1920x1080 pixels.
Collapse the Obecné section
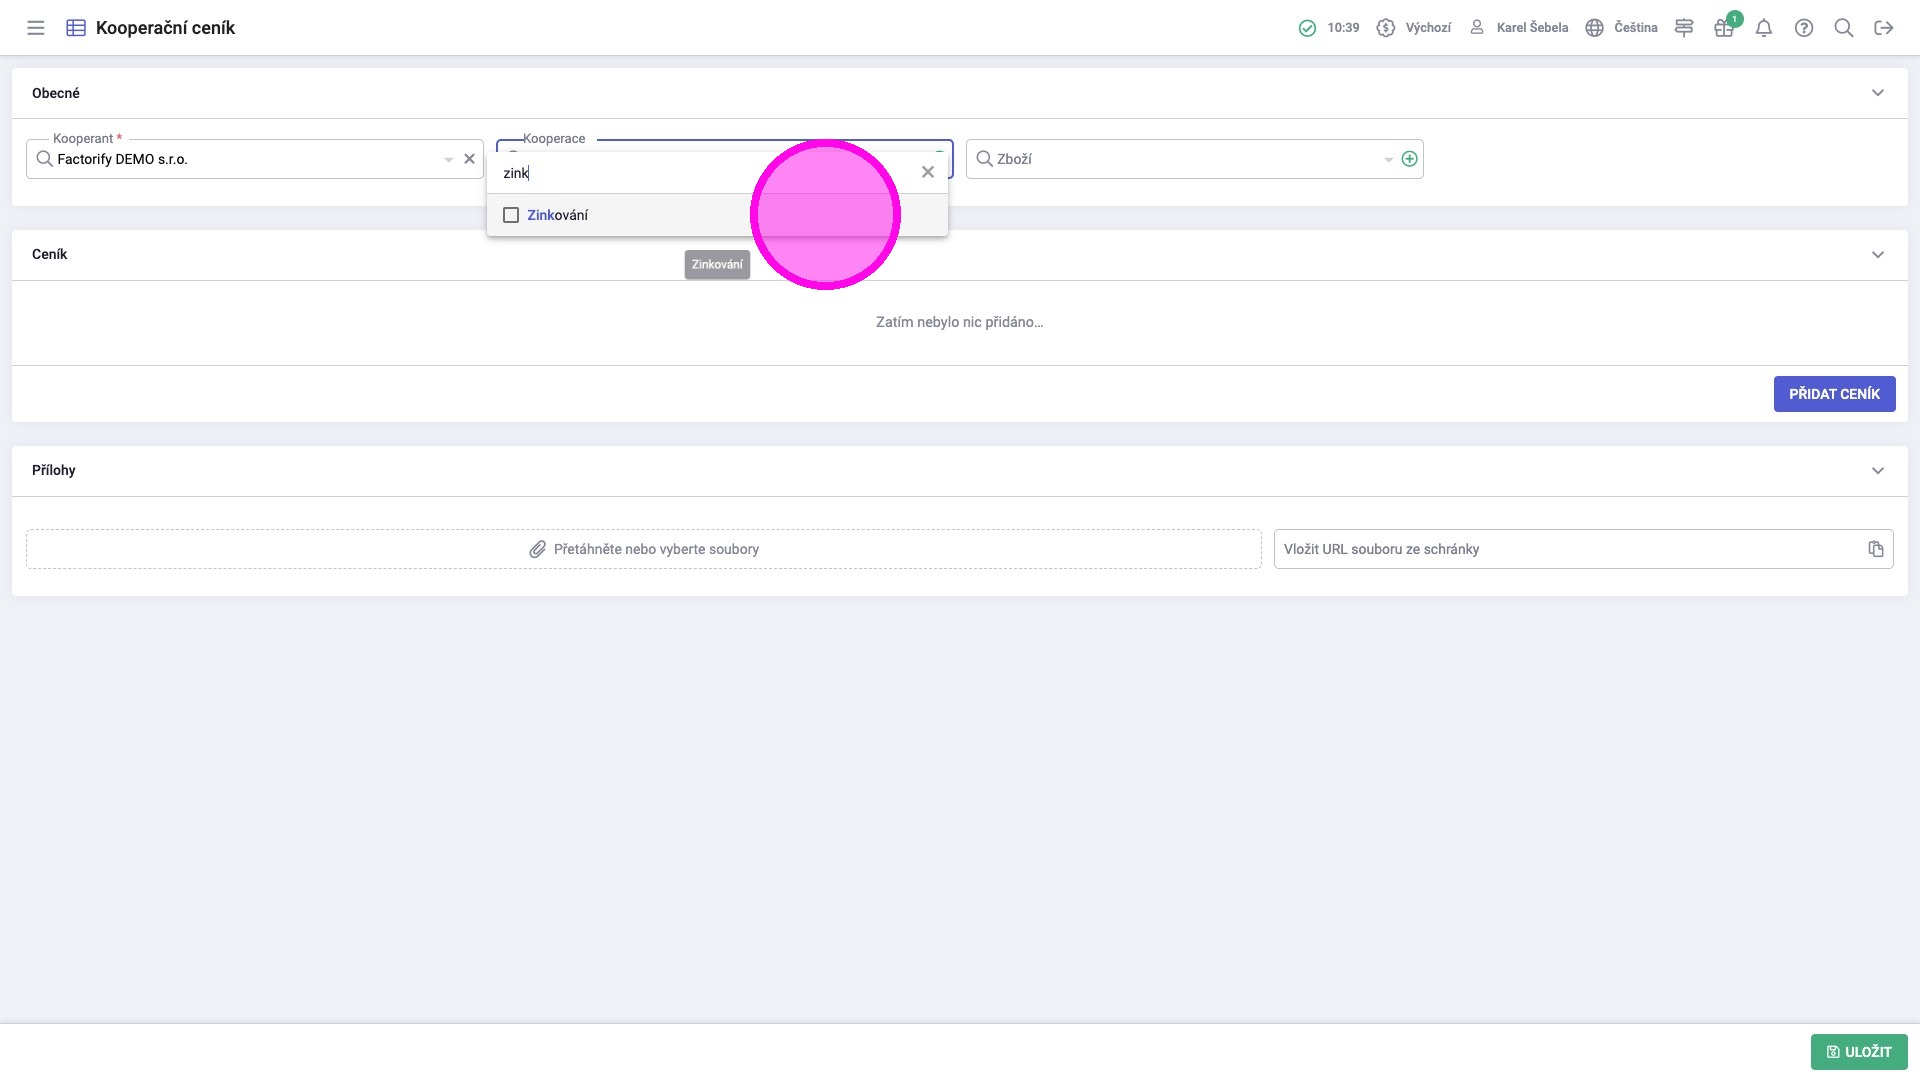click(1878, 93)
